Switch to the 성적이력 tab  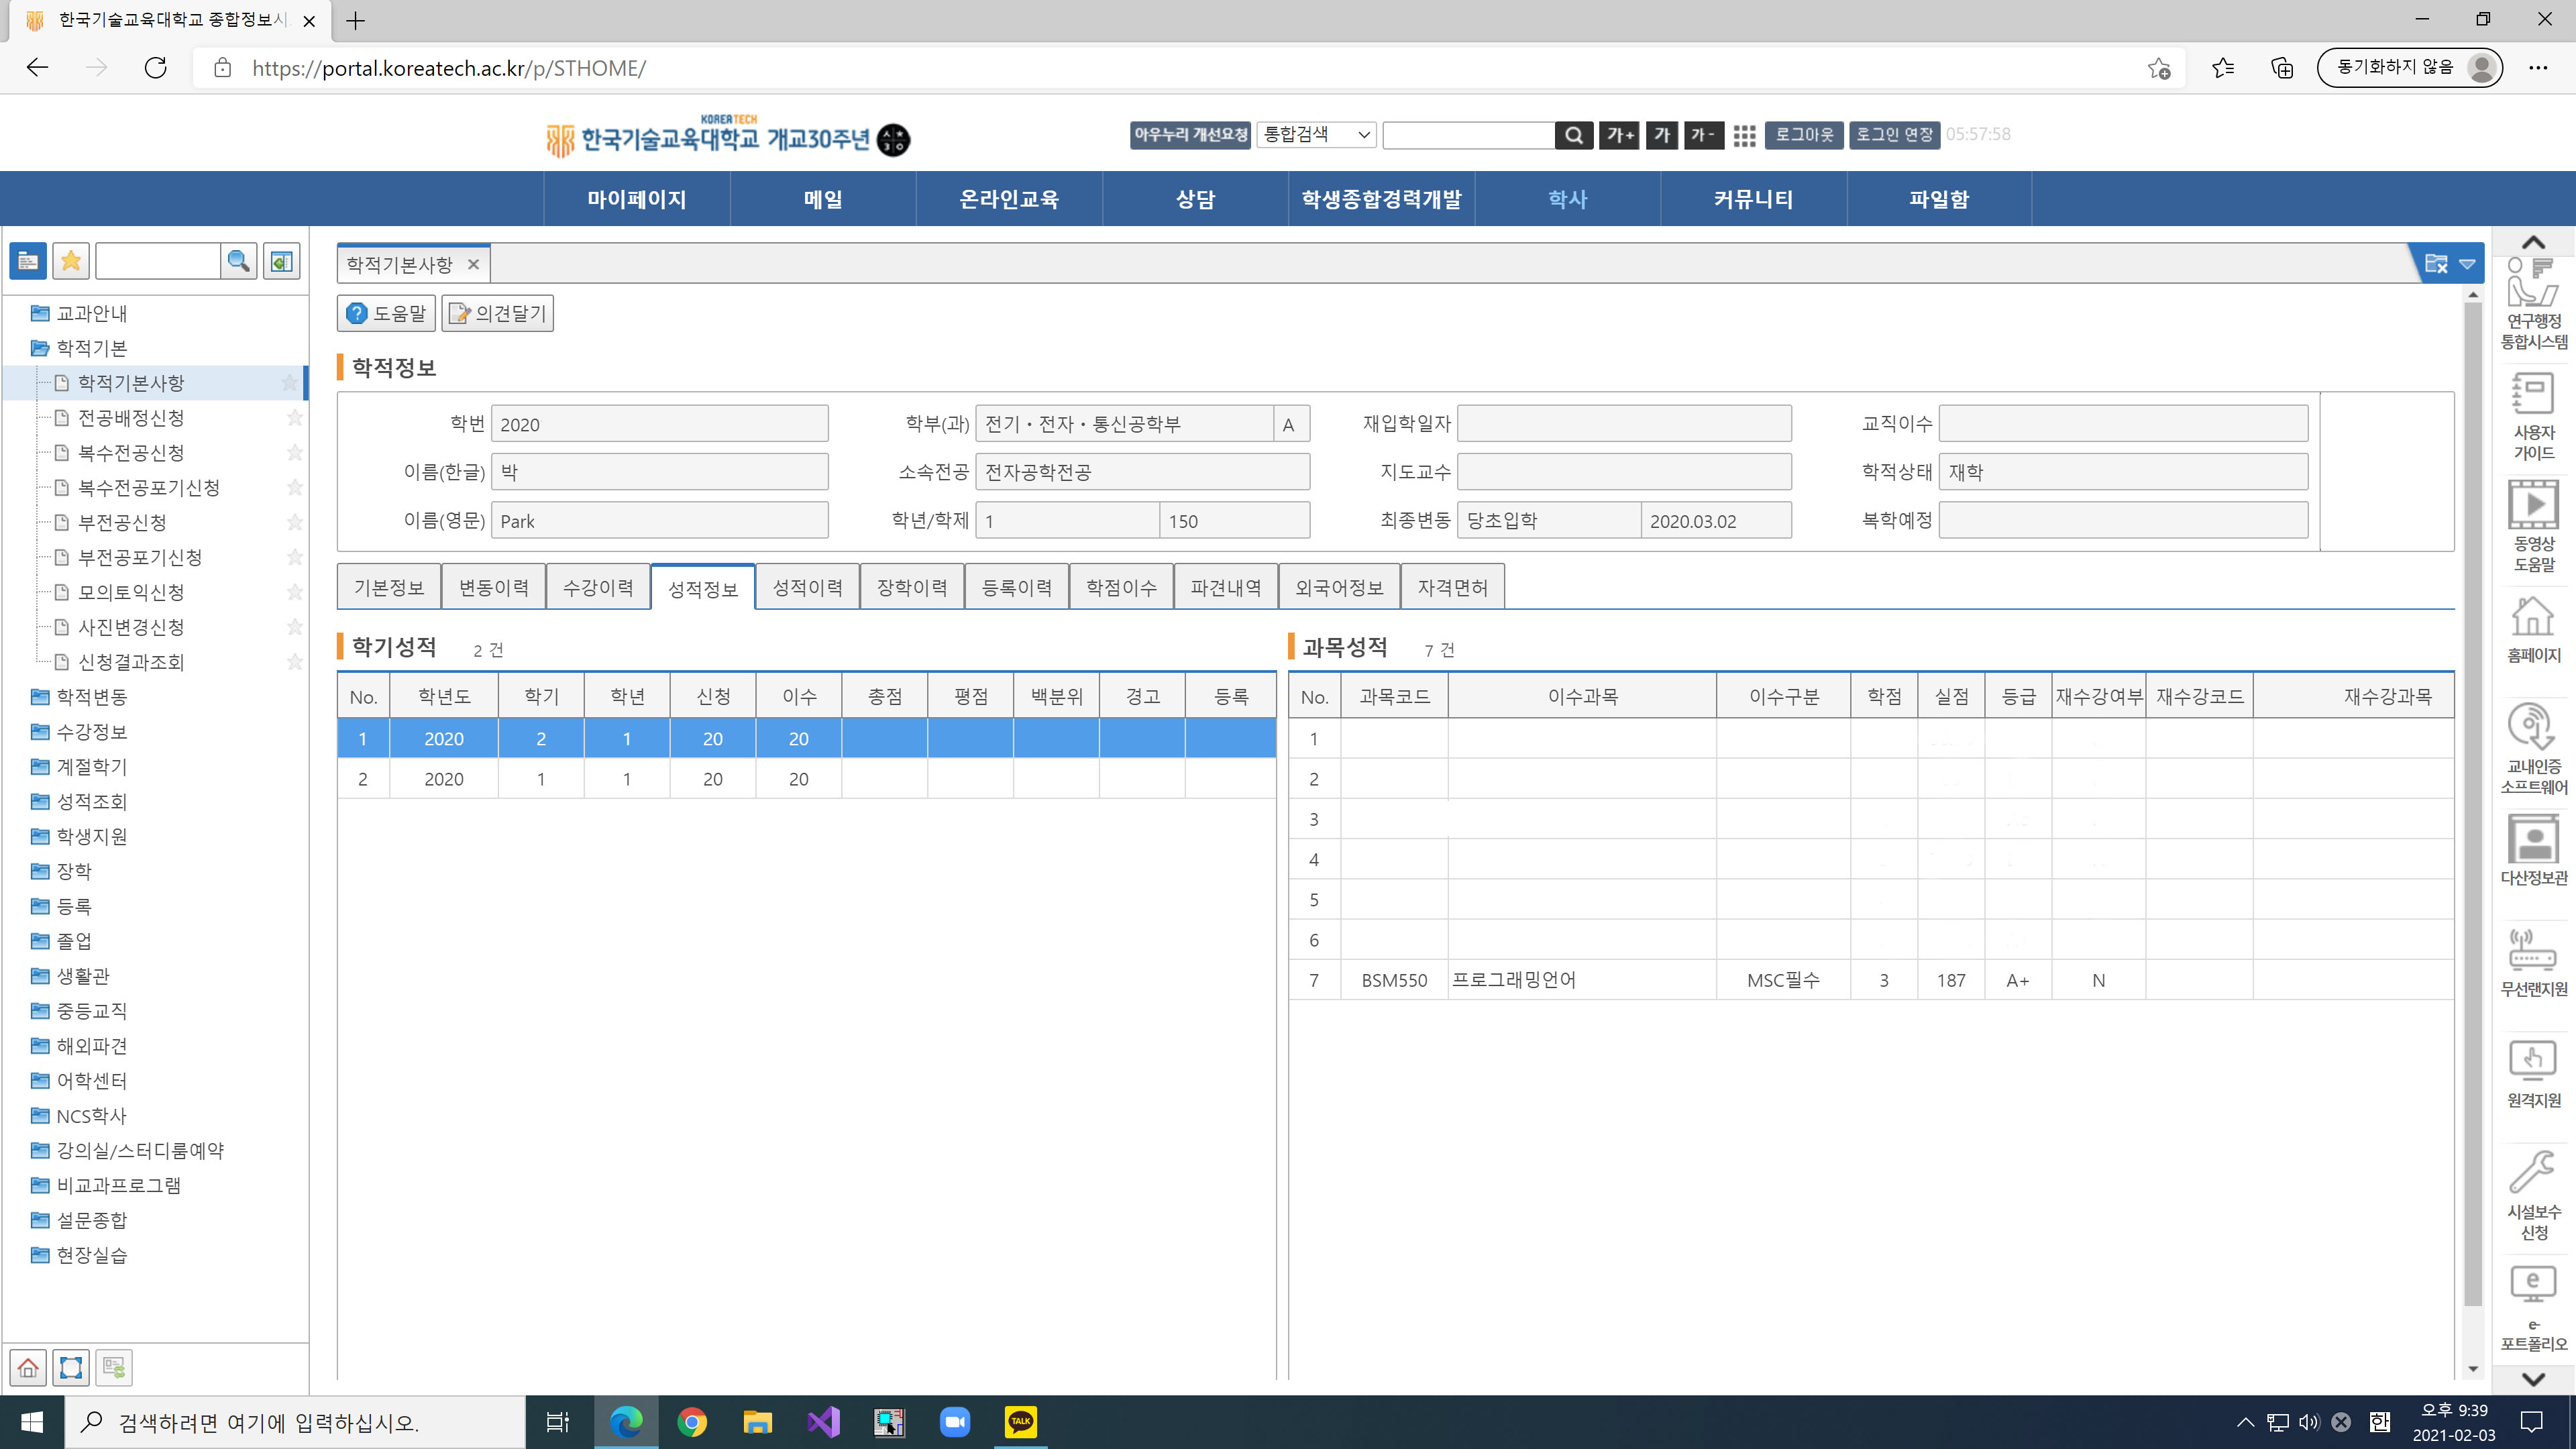click(x=807, y=587)
